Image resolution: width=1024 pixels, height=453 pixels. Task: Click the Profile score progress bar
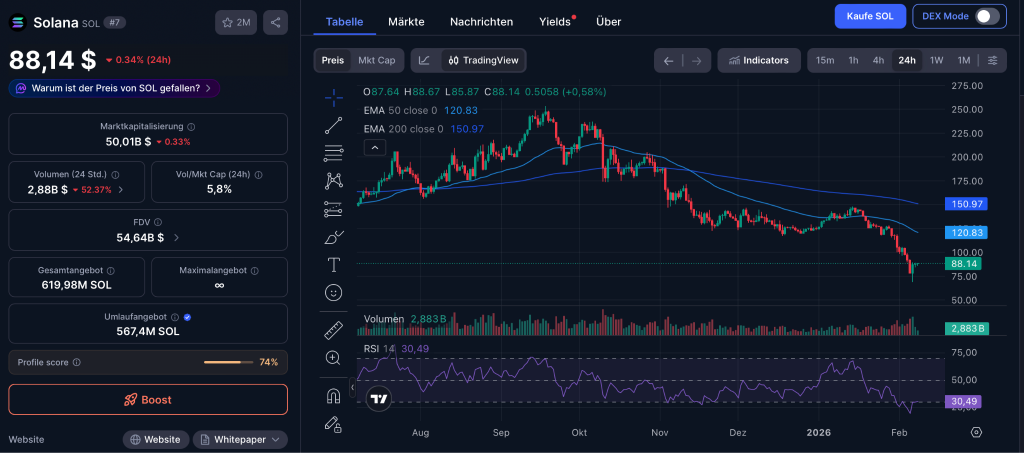tap(228, 362)
